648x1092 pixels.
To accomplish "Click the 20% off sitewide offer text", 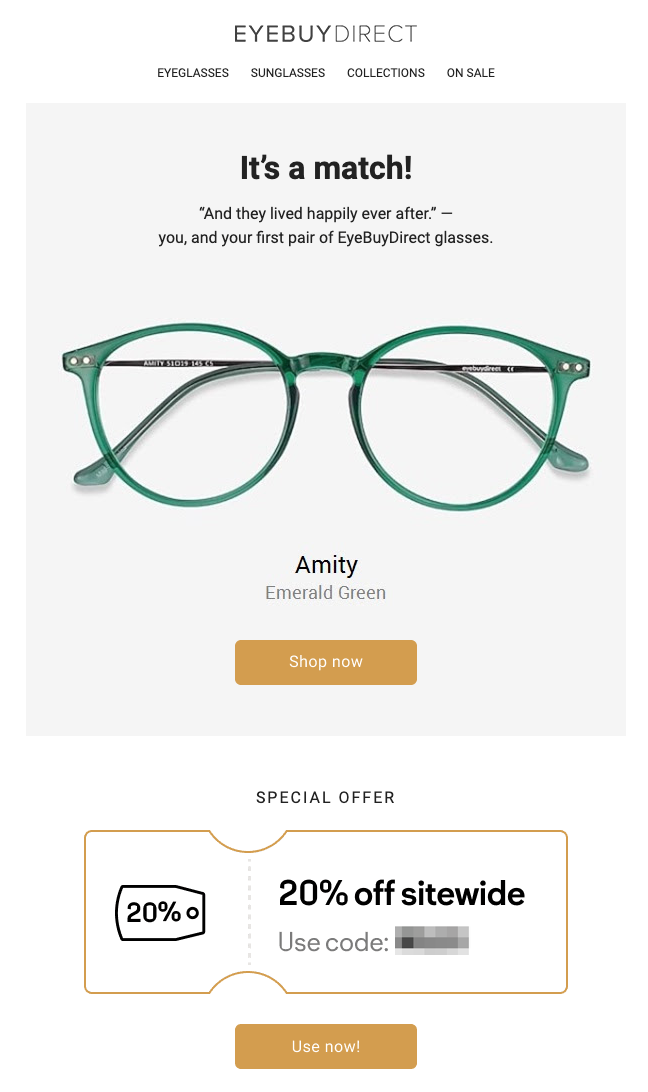I will point(402,893).
